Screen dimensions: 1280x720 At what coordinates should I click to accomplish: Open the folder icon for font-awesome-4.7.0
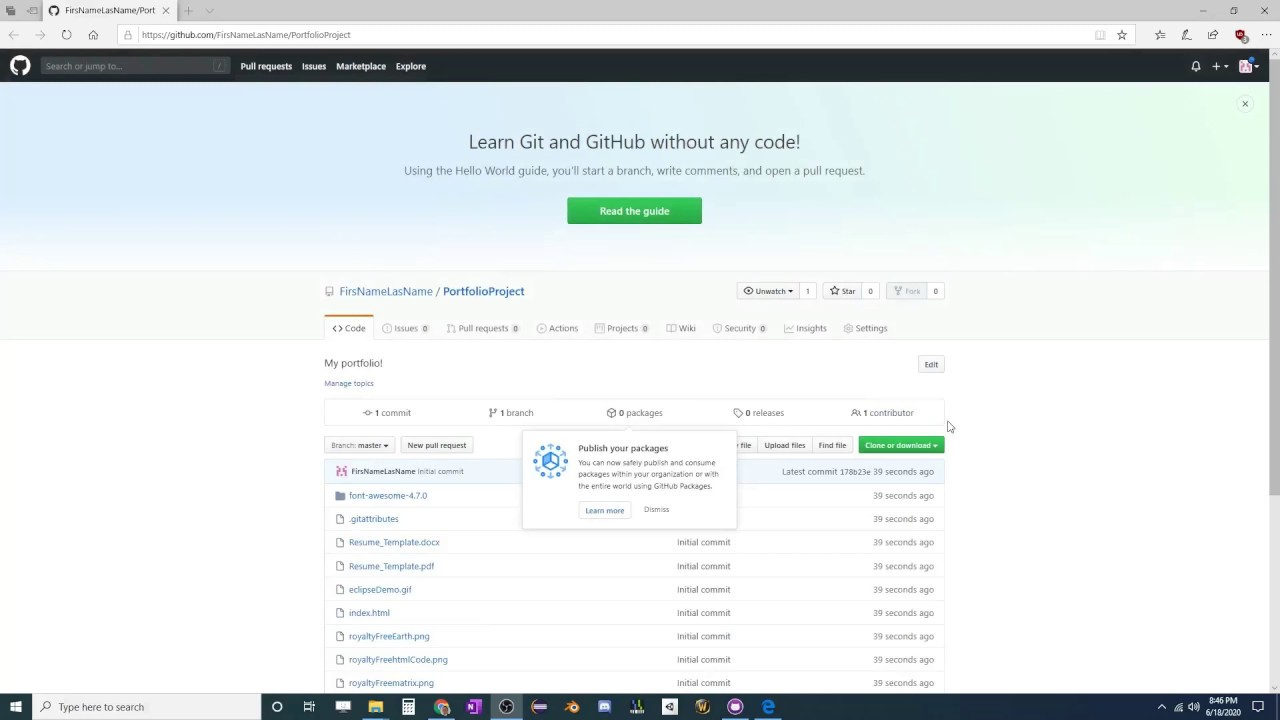coord(340,496)
